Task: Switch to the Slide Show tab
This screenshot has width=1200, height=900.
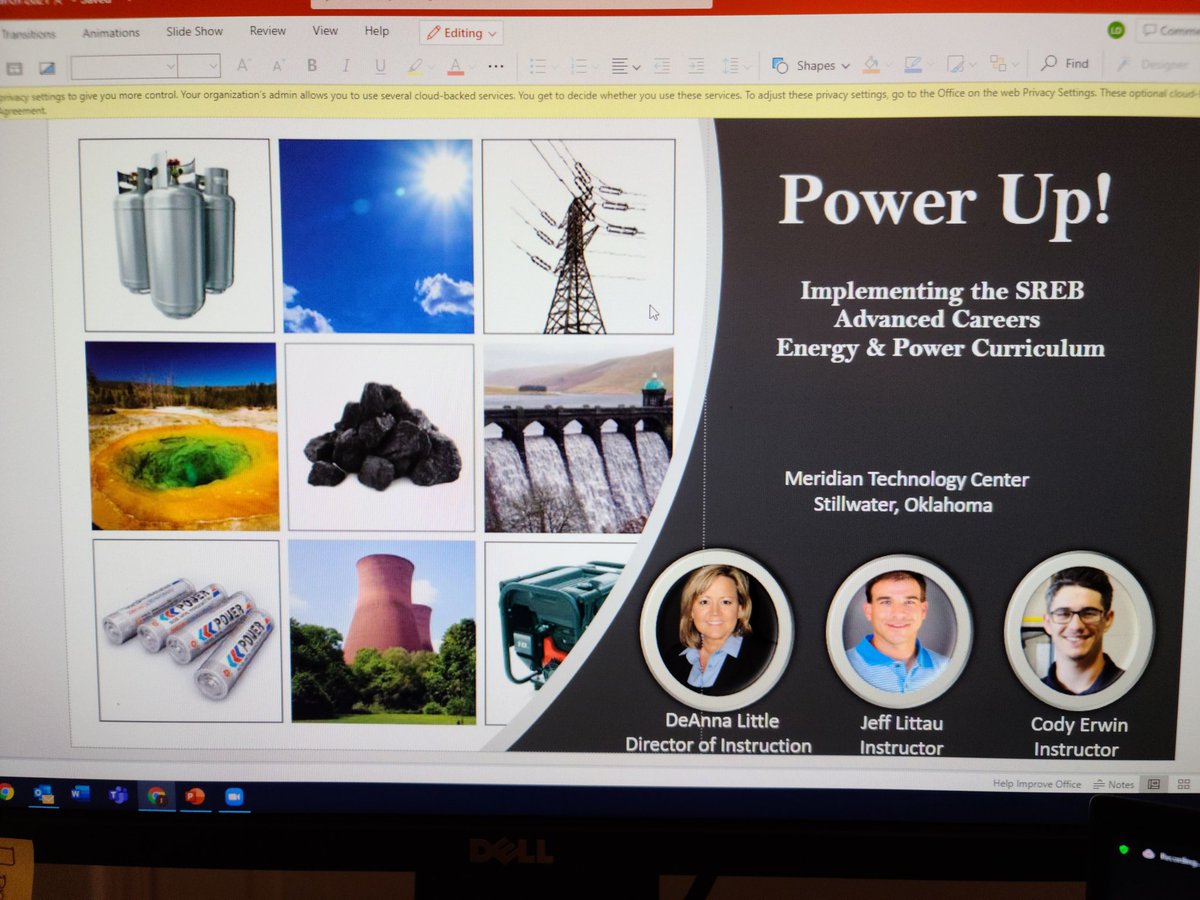Action: pos(194,31)
